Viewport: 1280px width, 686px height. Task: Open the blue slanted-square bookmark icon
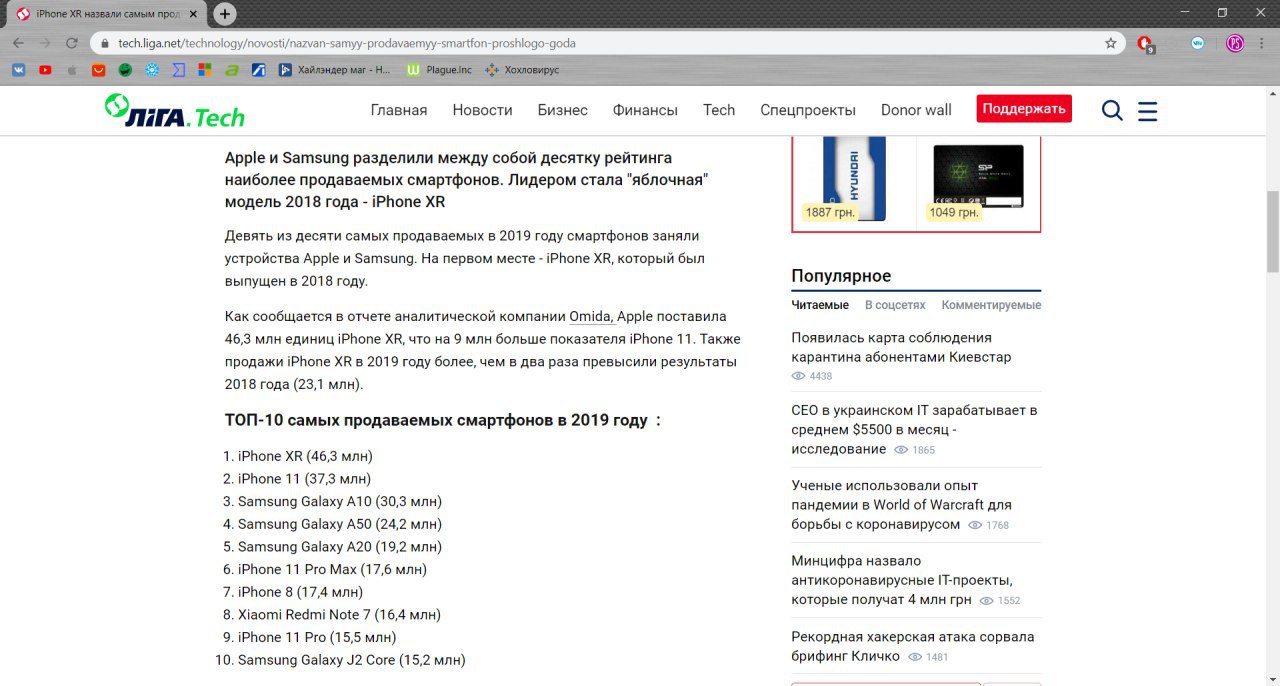[258, 70]
